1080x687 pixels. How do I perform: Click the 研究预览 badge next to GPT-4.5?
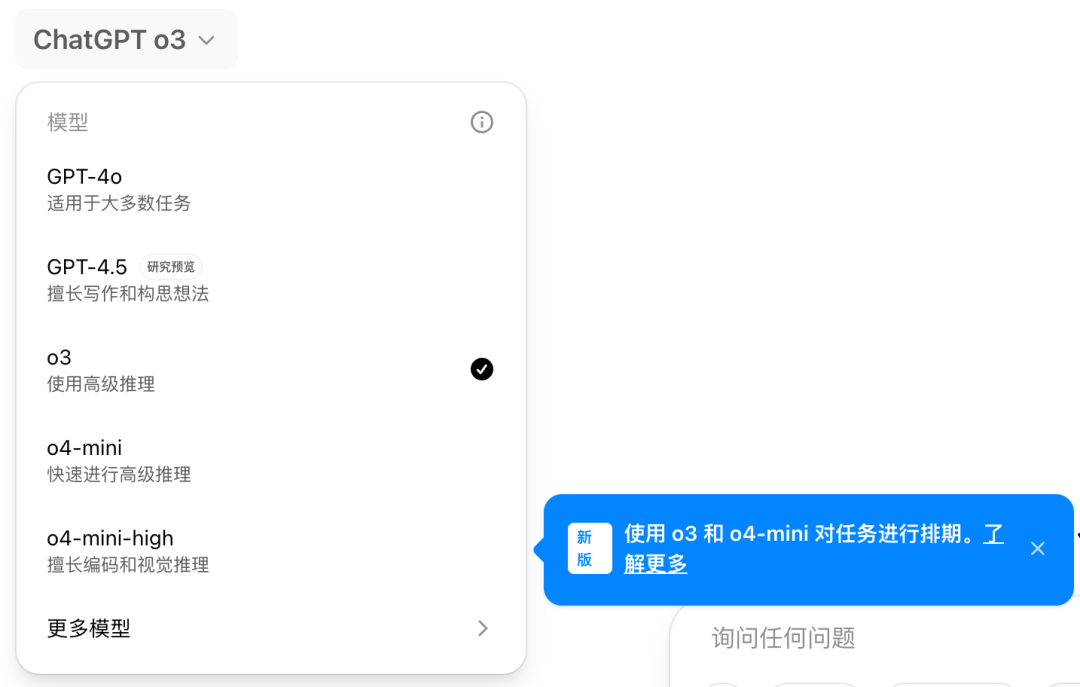click(x=171, y=267)
